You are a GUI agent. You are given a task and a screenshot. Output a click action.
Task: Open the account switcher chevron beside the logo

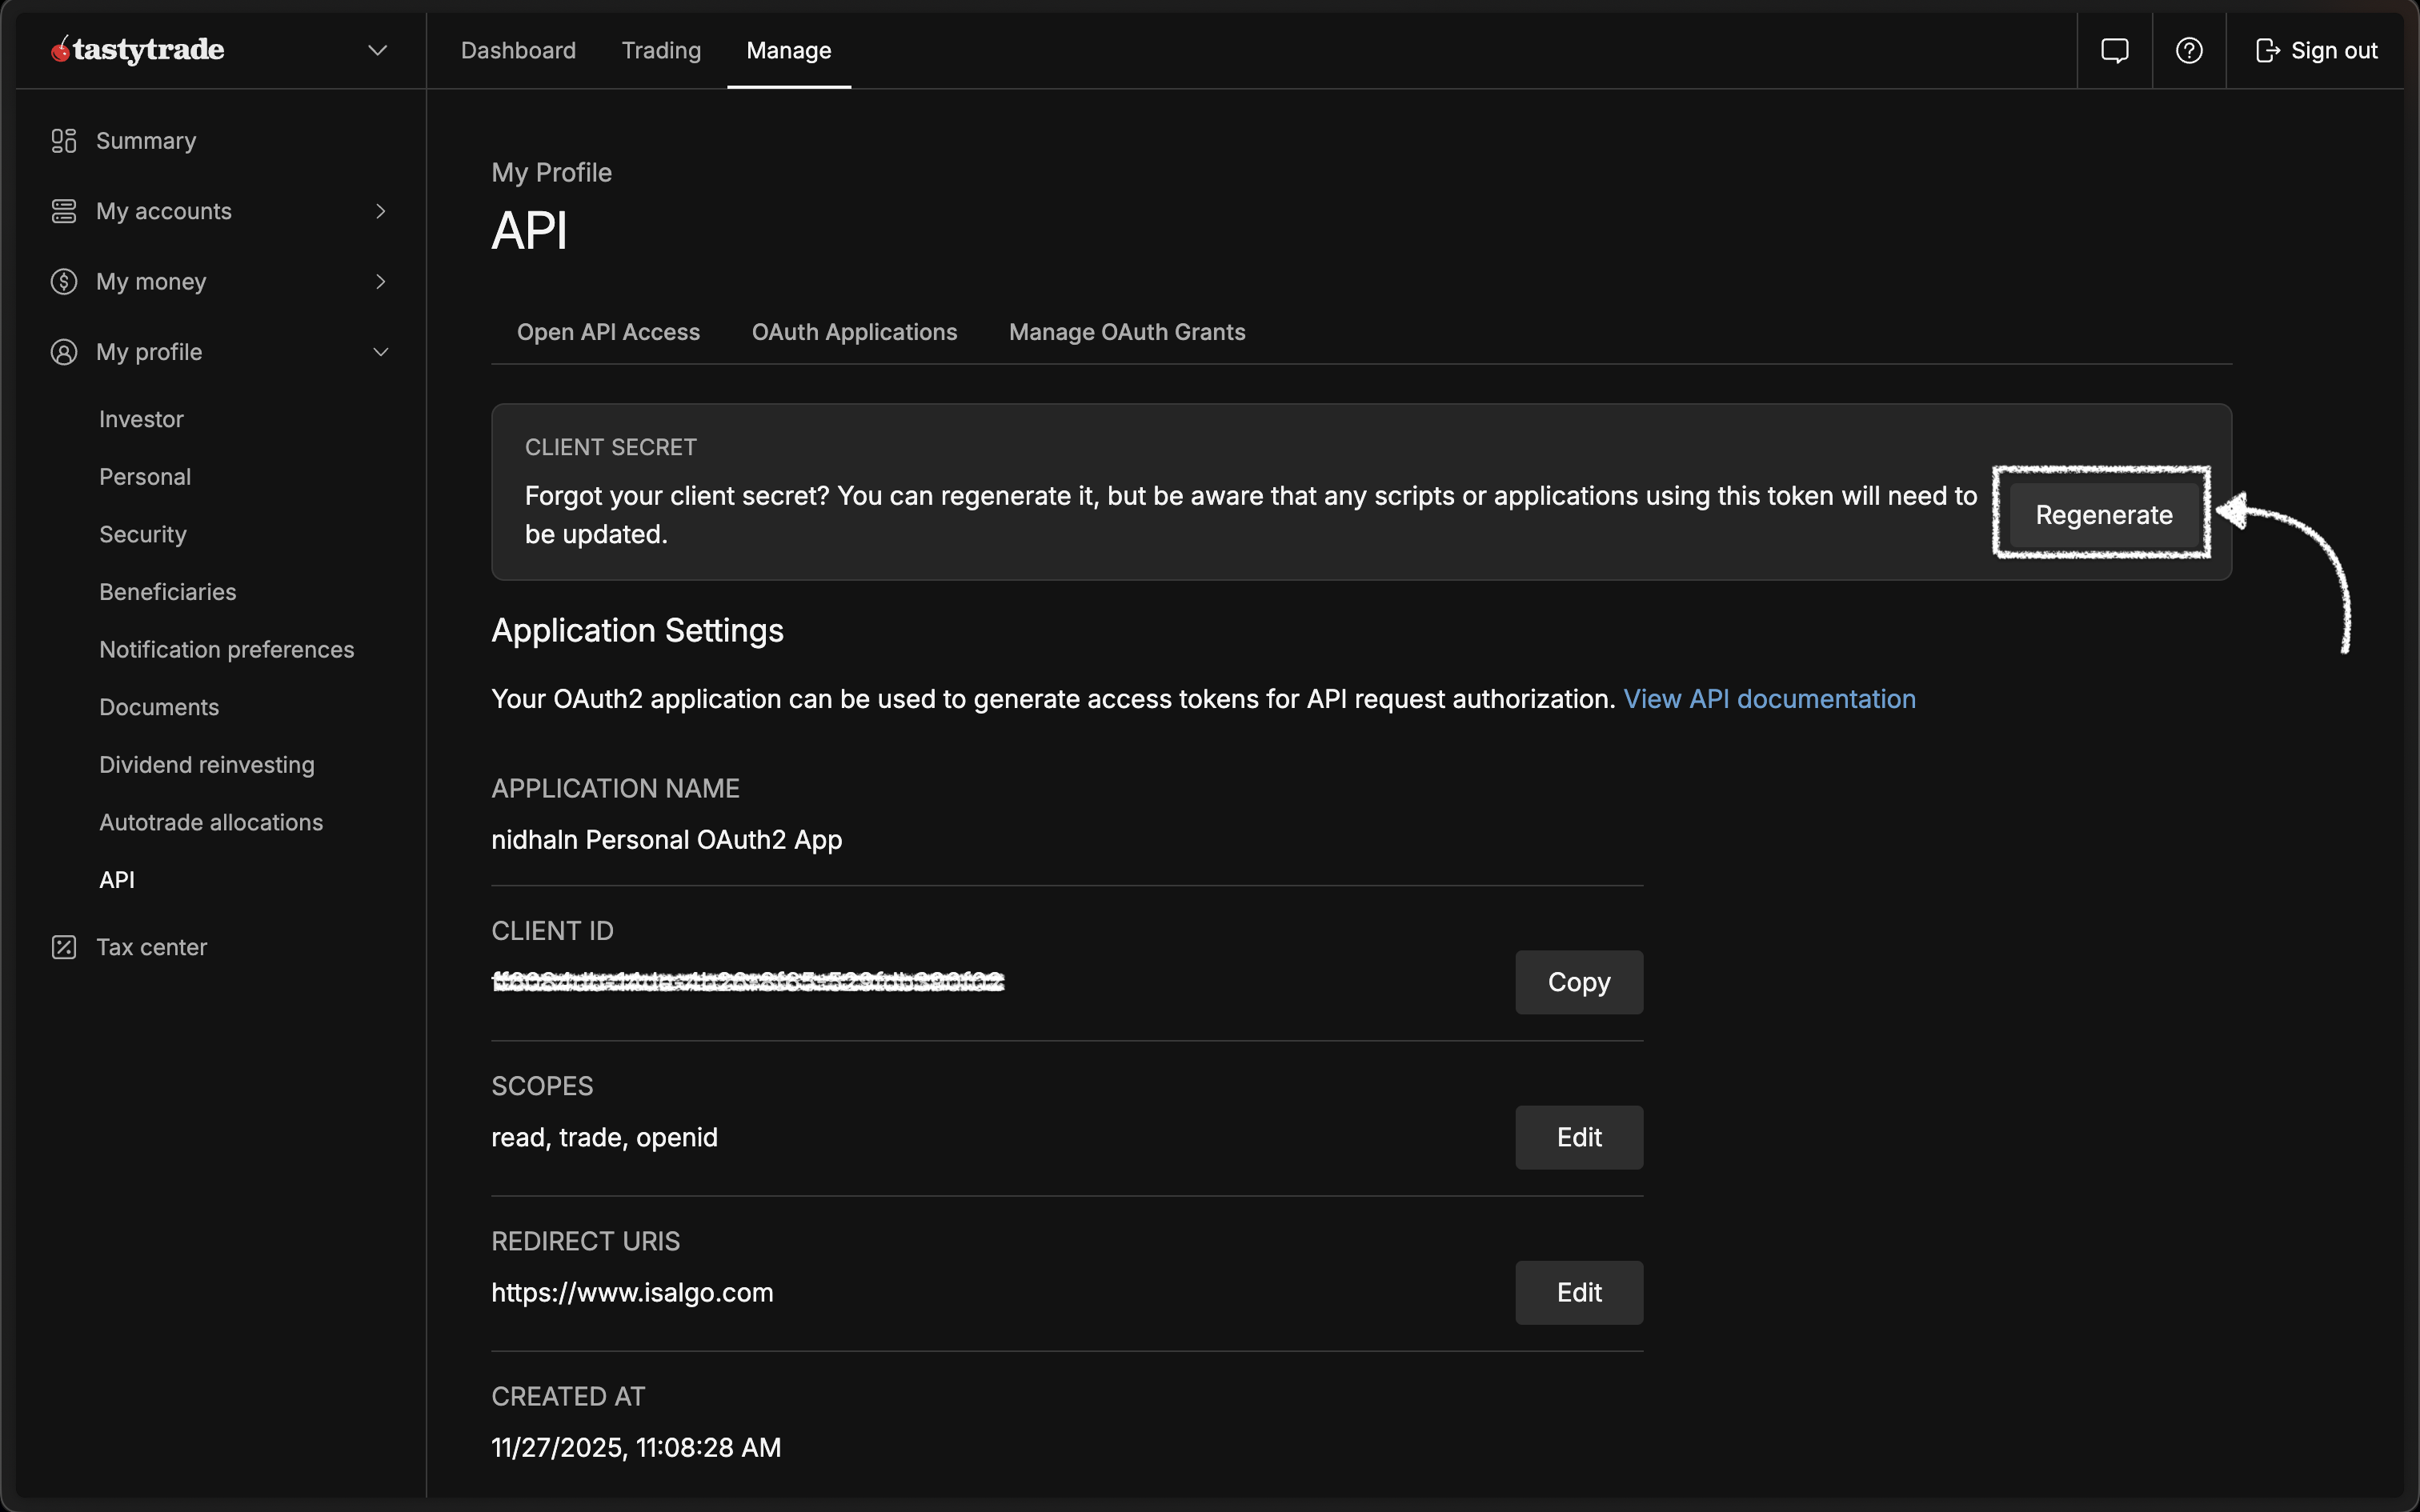tap(376, 49)
